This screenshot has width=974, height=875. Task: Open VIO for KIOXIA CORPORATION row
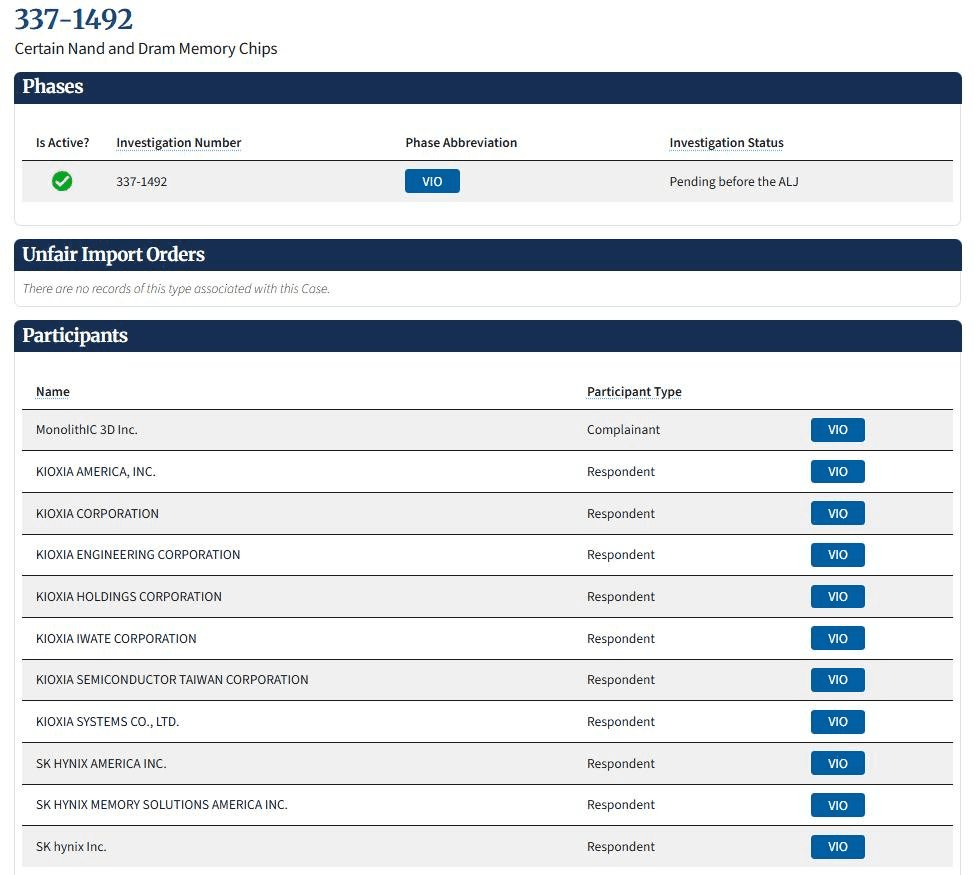(x=837, y=514)
